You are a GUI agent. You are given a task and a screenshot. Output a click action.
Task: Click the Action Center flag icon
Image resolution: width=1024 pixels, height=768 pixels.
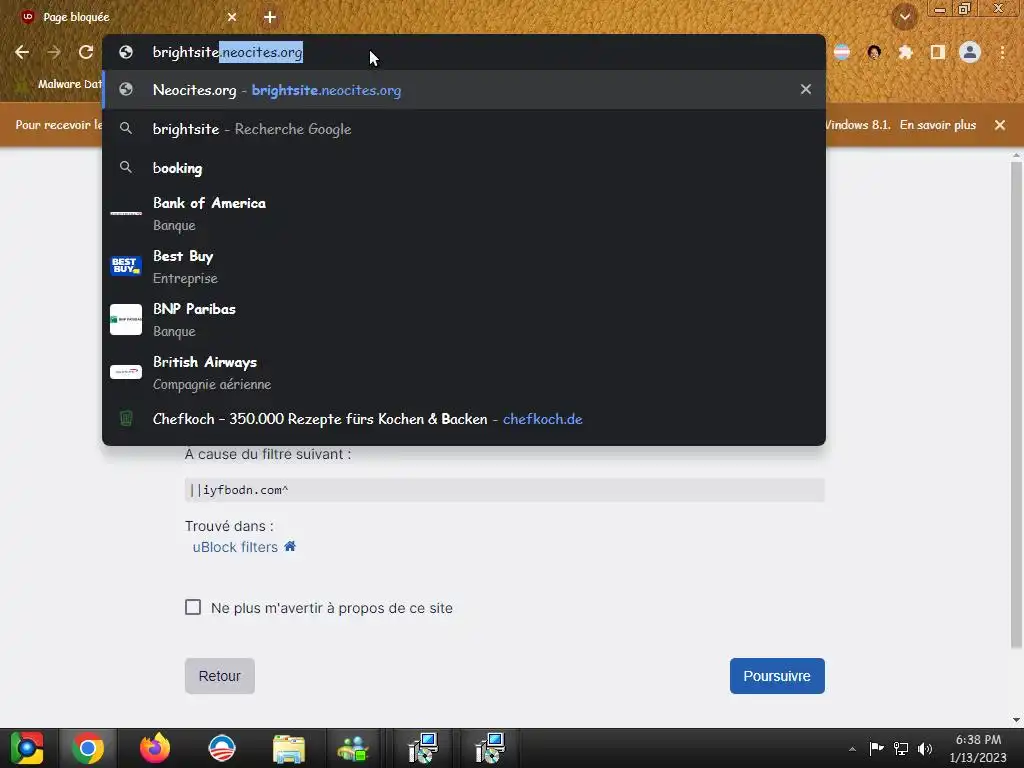pos(876,748)
